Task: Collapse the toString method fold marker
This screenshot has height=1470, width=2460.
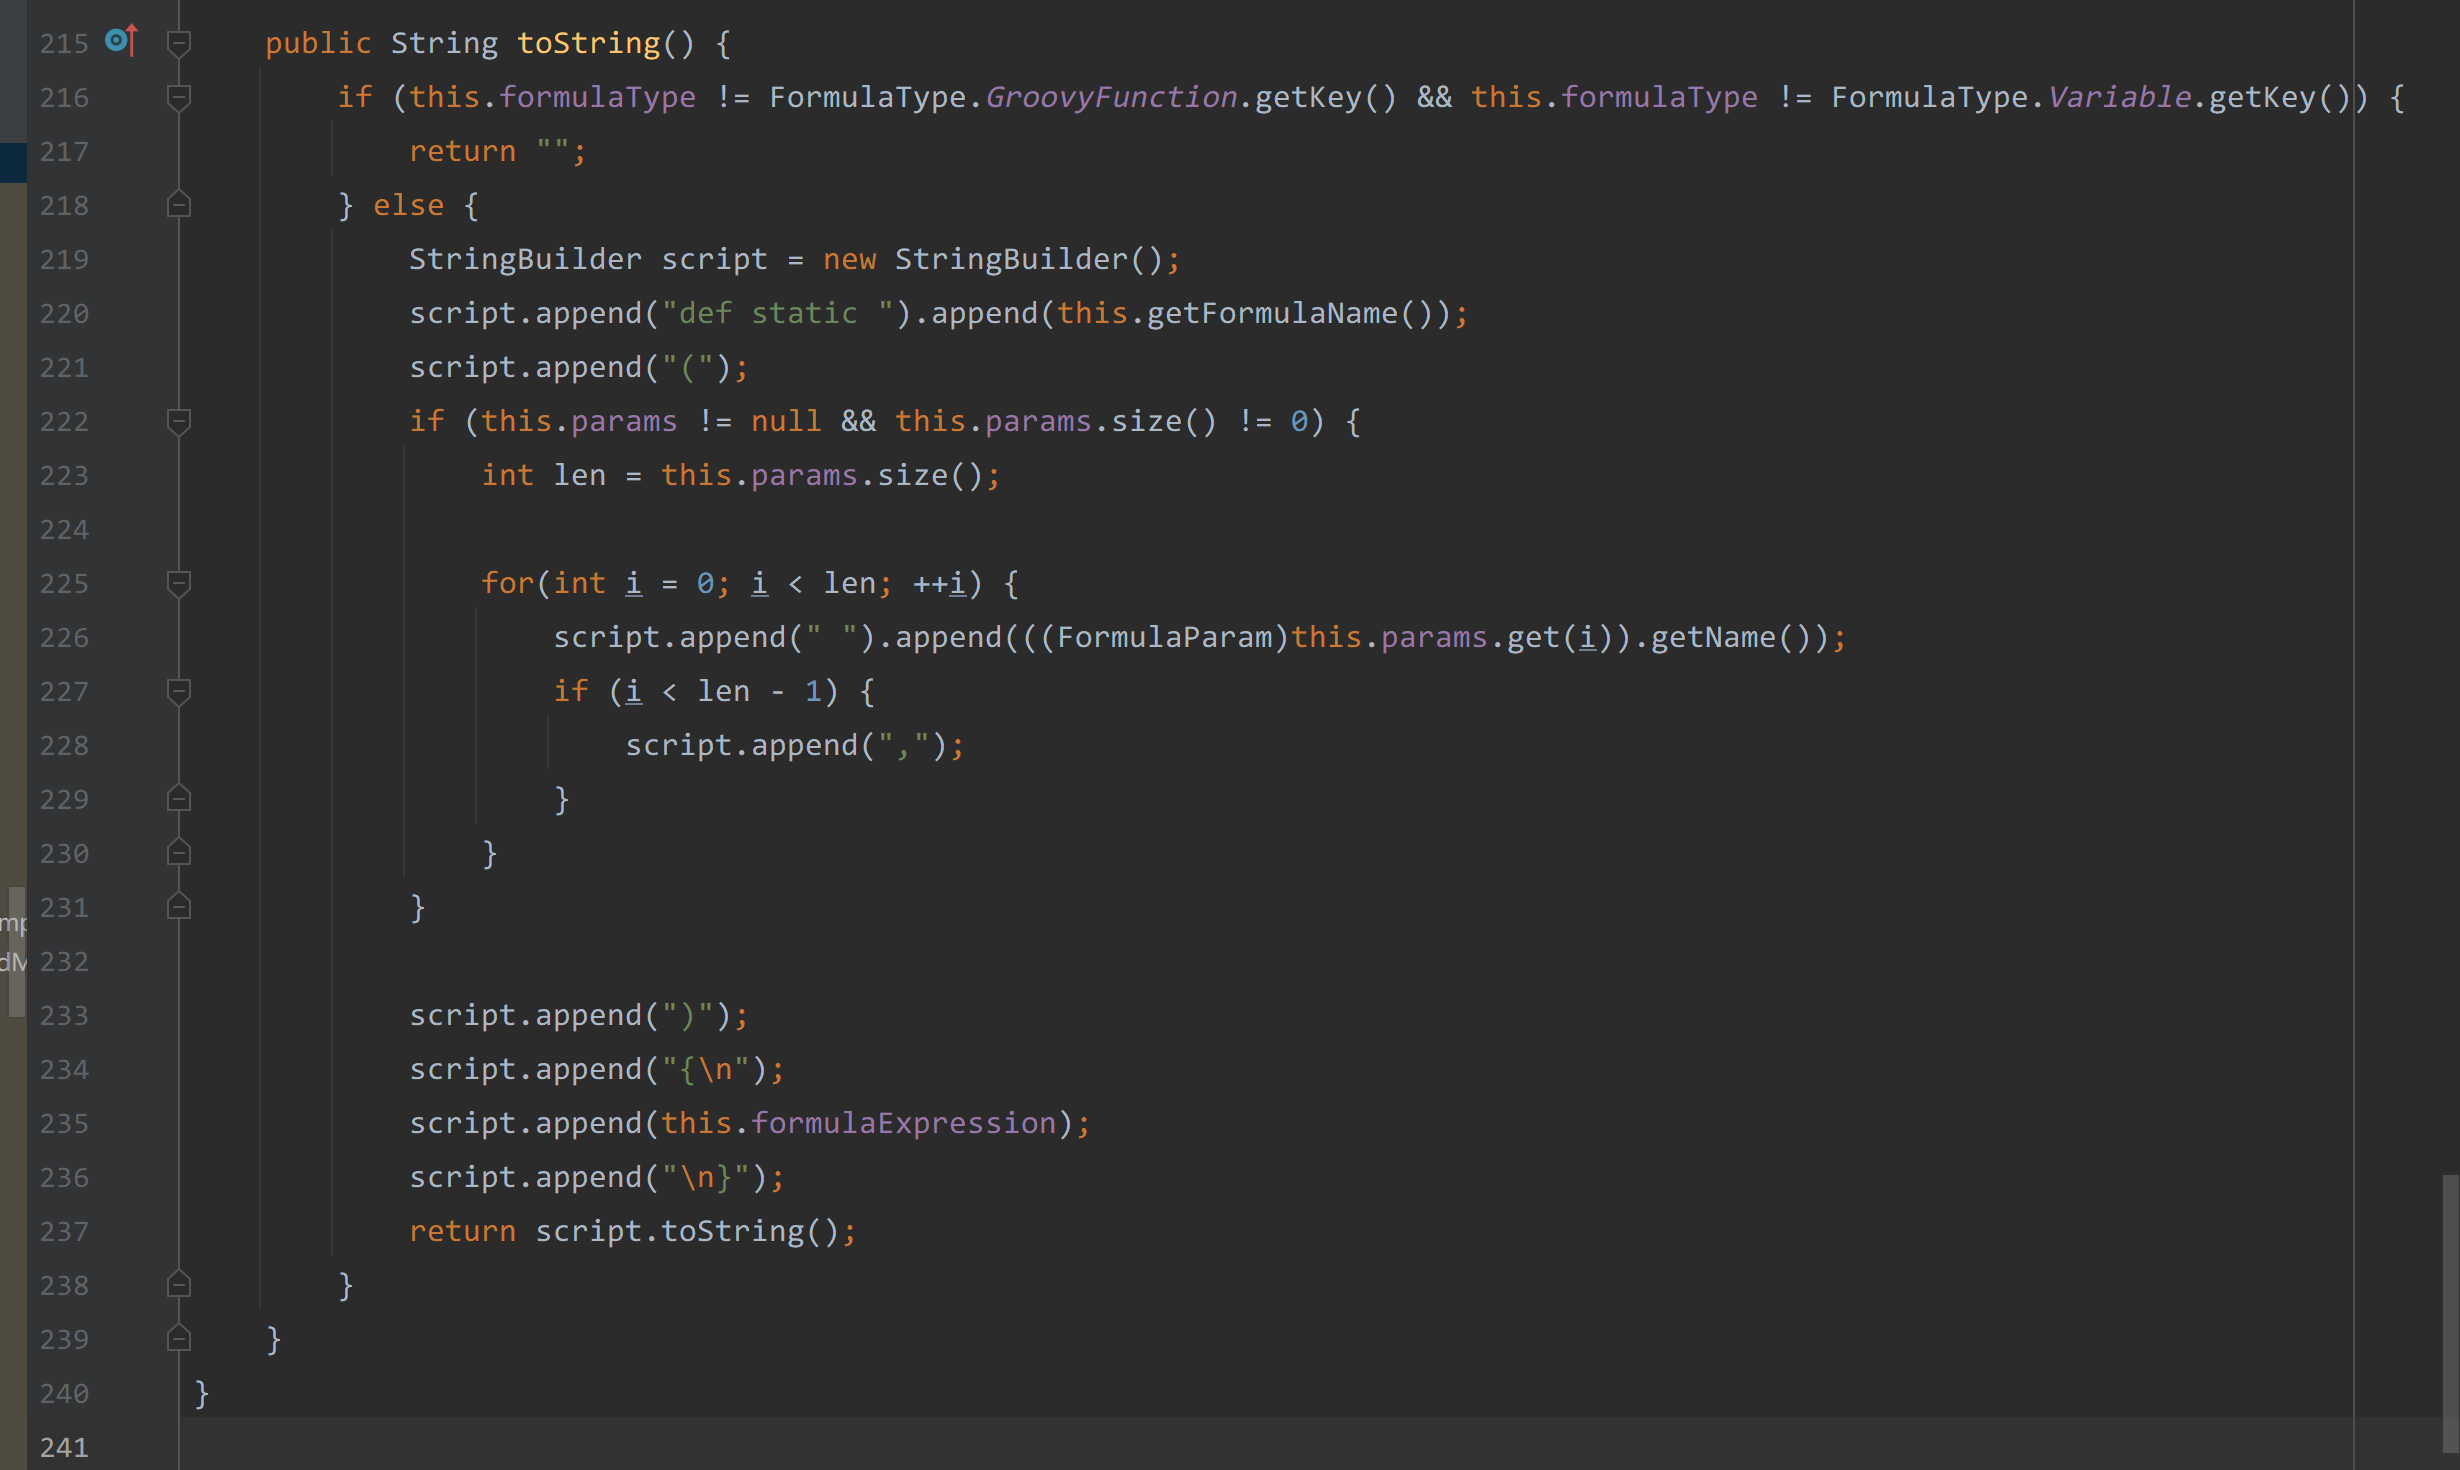Action: tap(179, 43)
